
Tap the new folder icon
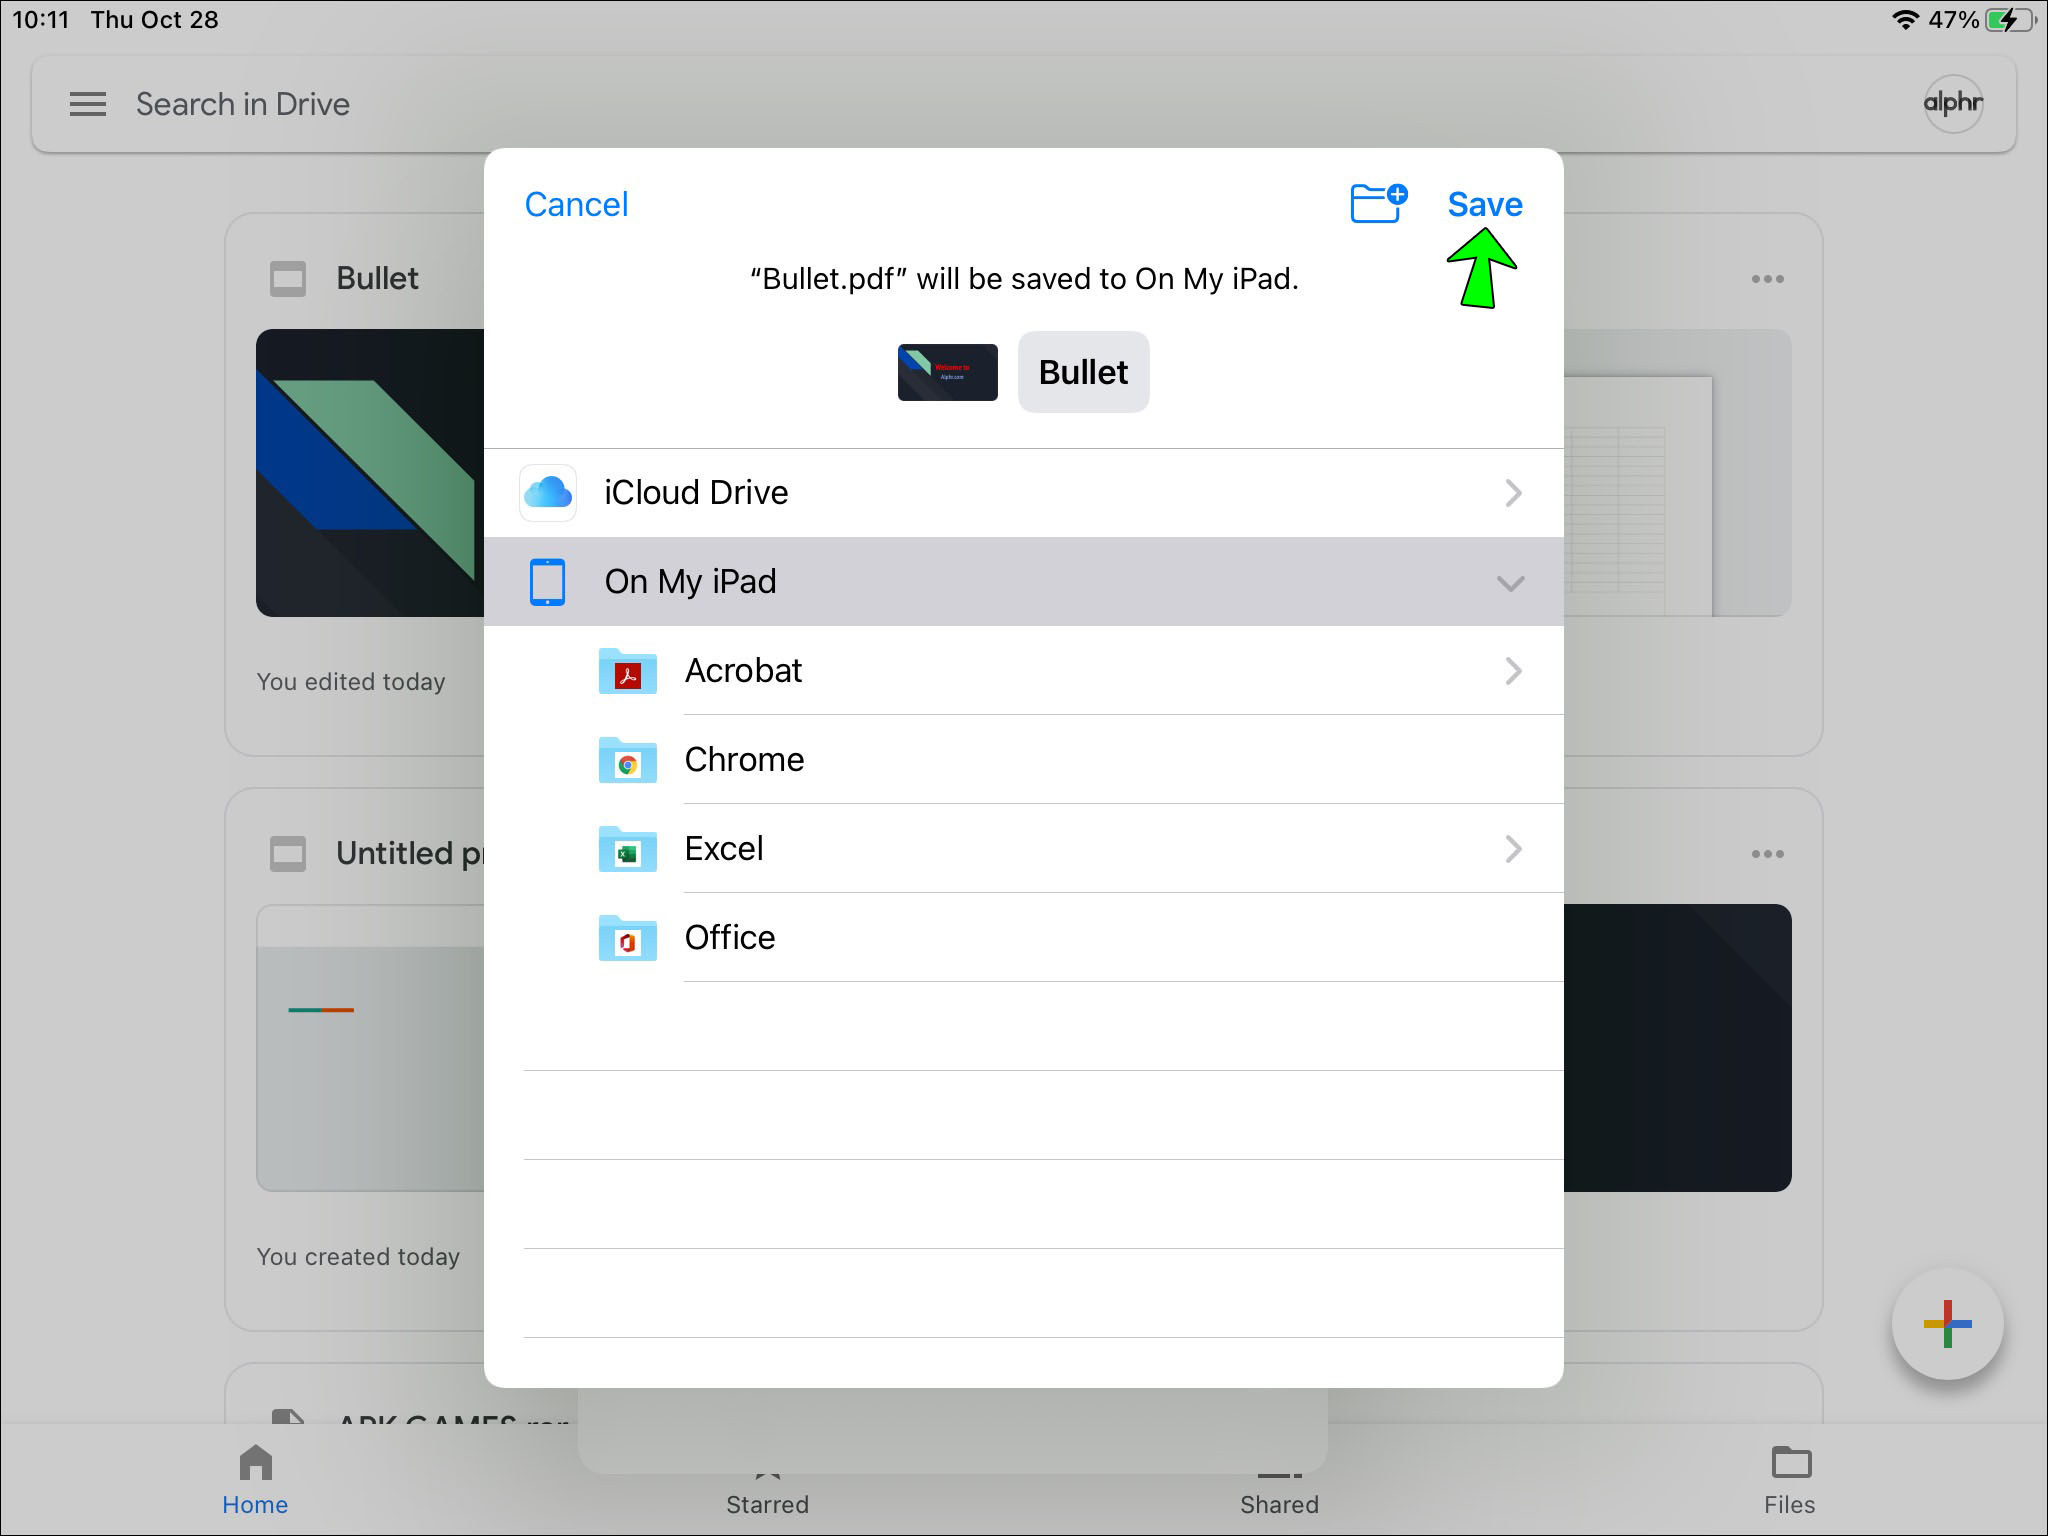click(x=1378, y=204)
